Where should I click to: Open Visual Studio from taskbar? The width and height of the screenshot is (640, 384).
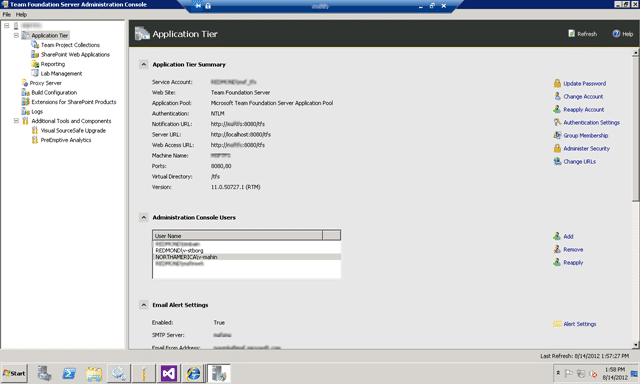point(169,373)
